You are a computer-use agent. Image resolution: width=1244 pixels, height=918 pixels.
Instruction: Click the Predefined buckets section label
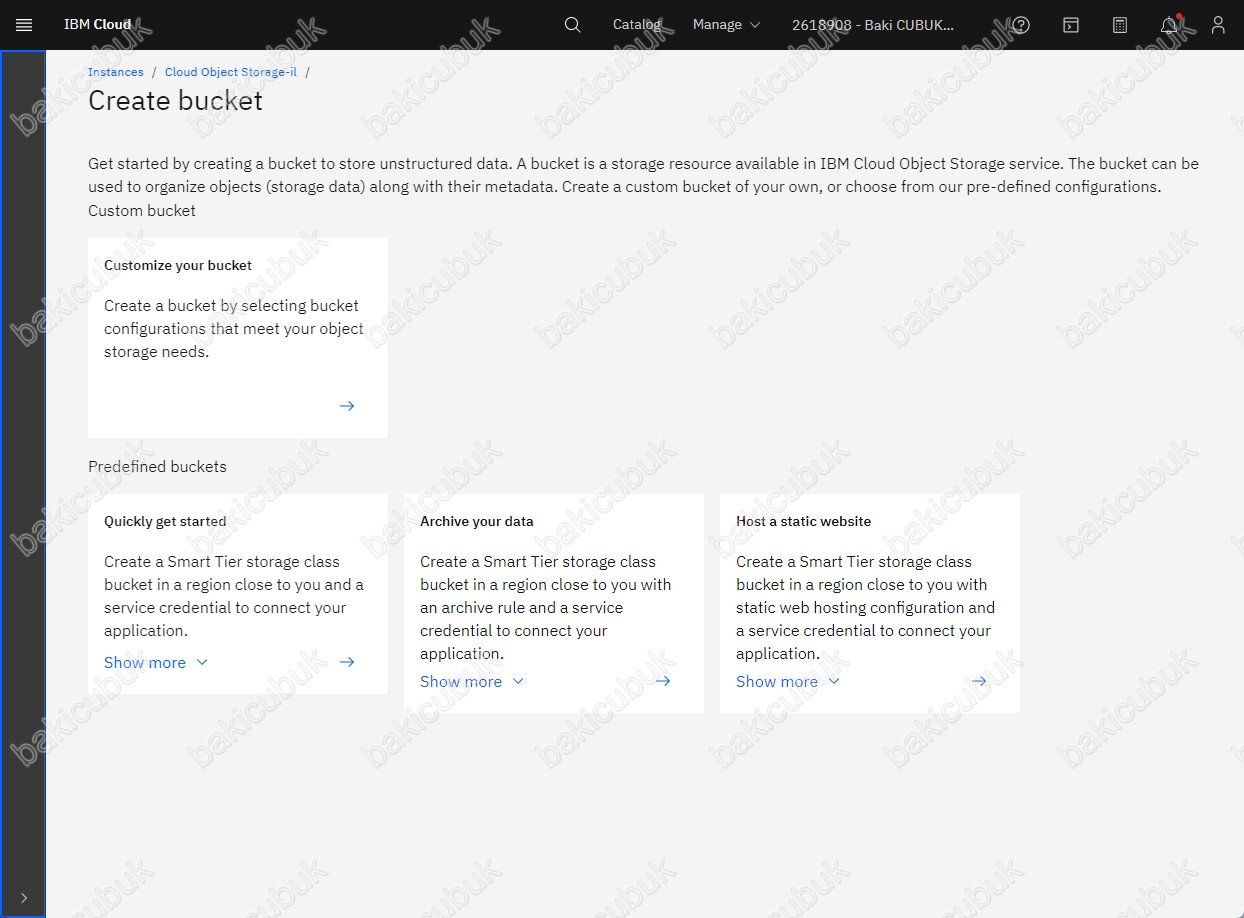pos(157,466)
